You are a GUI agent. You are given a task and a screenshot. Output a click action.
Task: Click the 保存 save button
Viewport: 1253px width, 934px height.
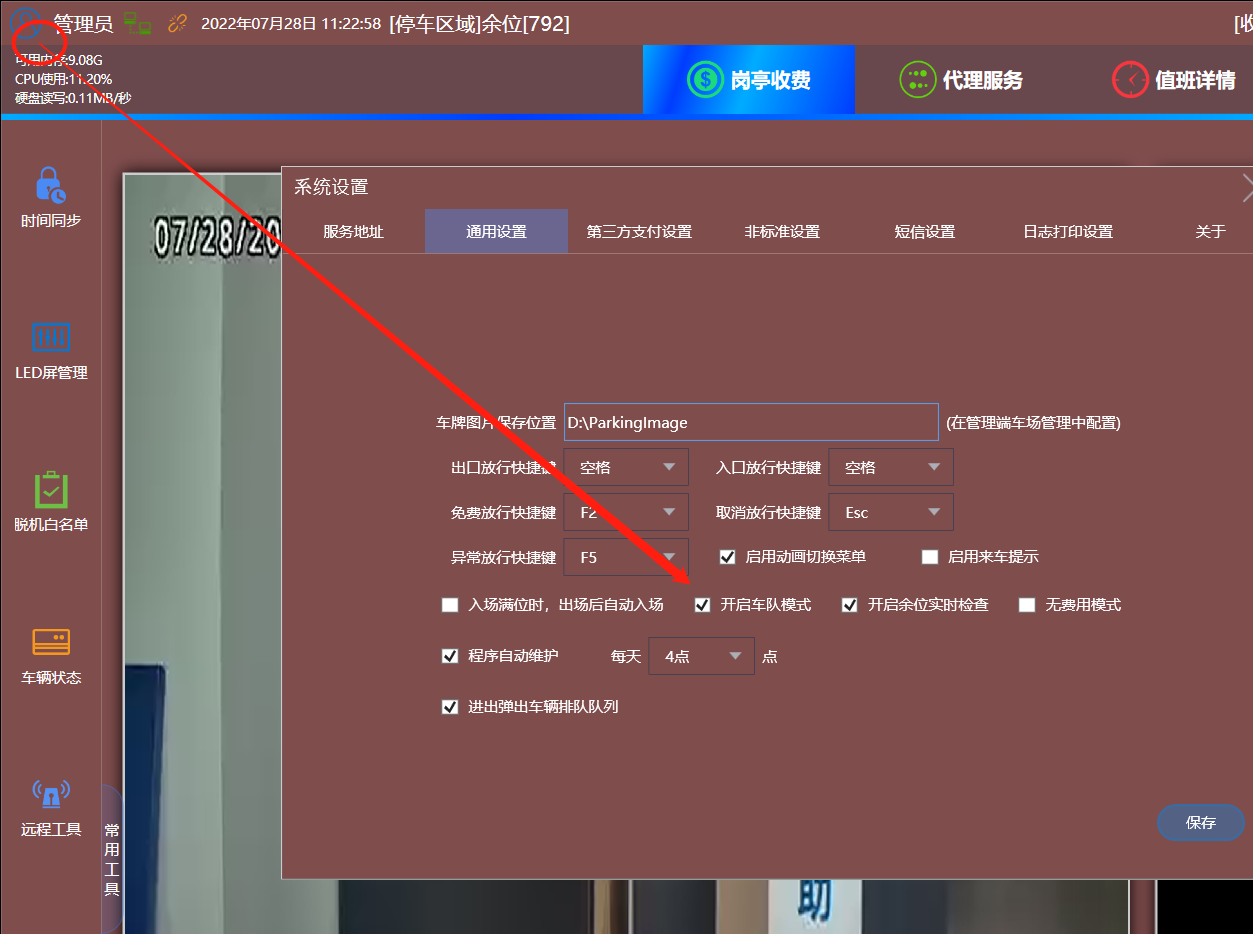click(x=1201, y=823)
